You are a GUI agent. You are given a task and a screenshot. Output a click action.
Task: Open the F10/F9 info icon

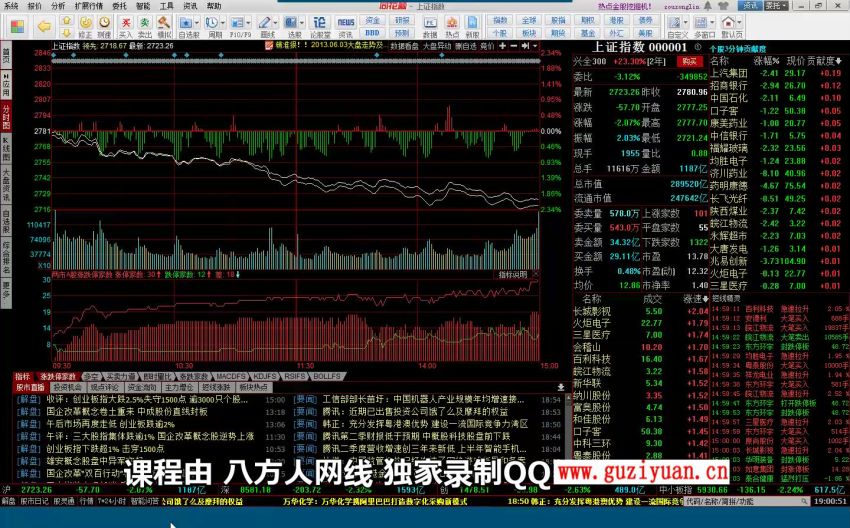[x=237, y=25]
